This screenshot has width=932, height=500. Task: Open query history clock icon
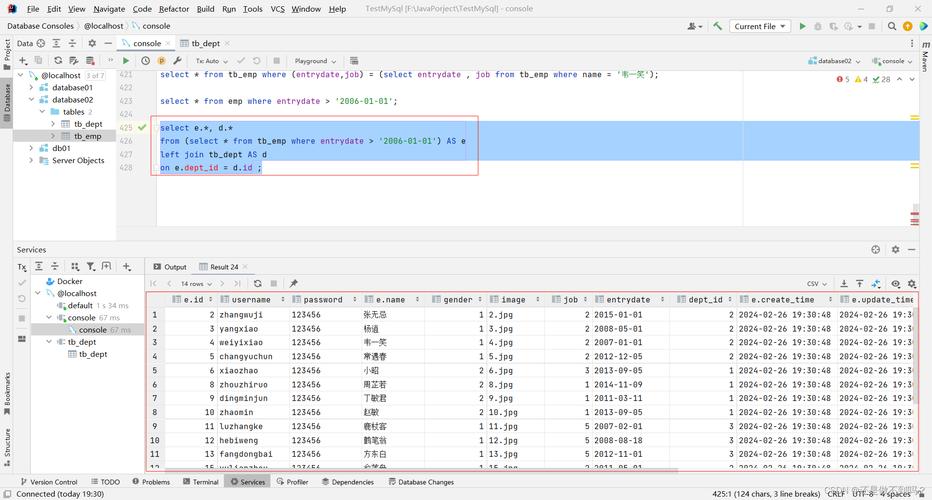point(146,61)
